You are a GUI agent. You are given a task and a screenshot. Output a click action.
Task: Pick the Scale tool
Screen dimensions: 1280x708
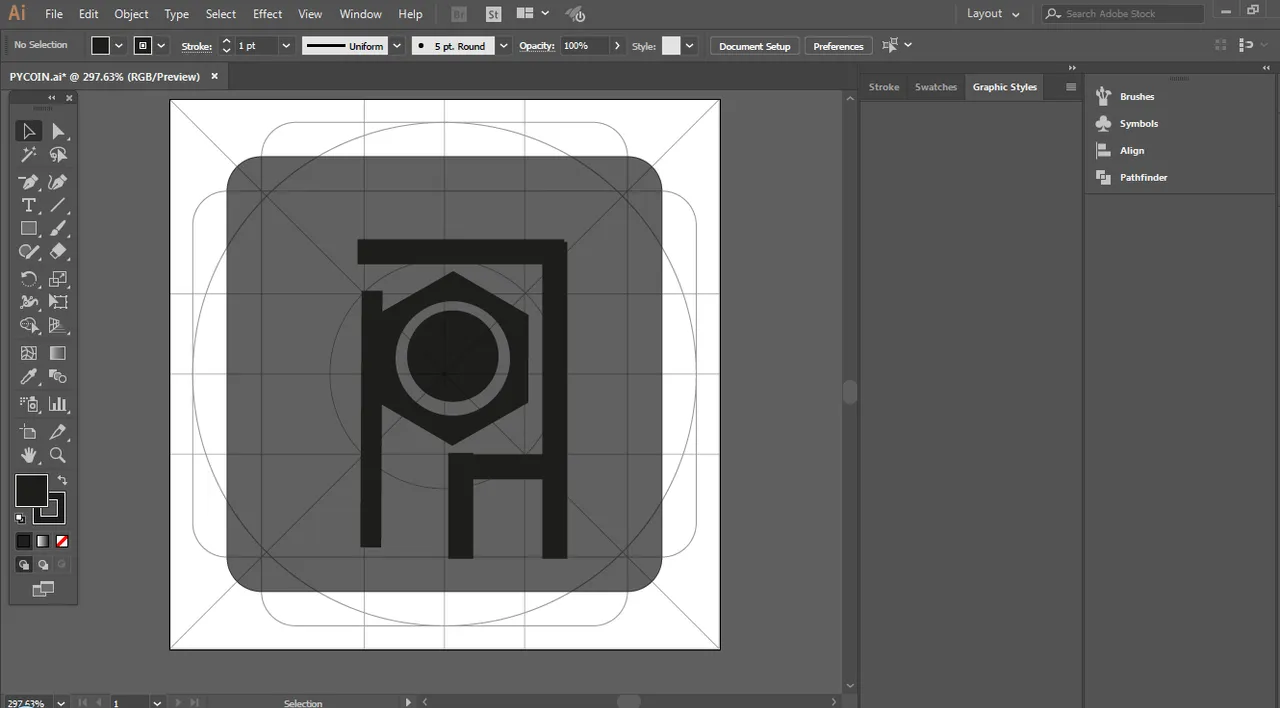pos(58,279)
